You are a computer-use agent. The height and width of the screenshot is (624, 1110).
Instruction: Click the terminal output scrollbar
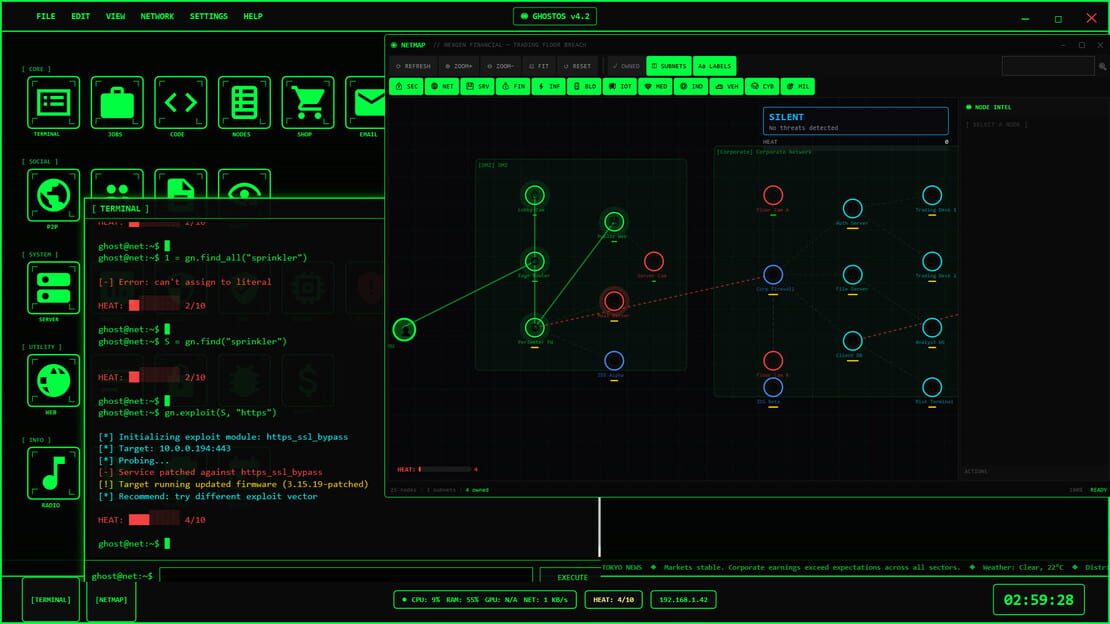pos(600,528)
